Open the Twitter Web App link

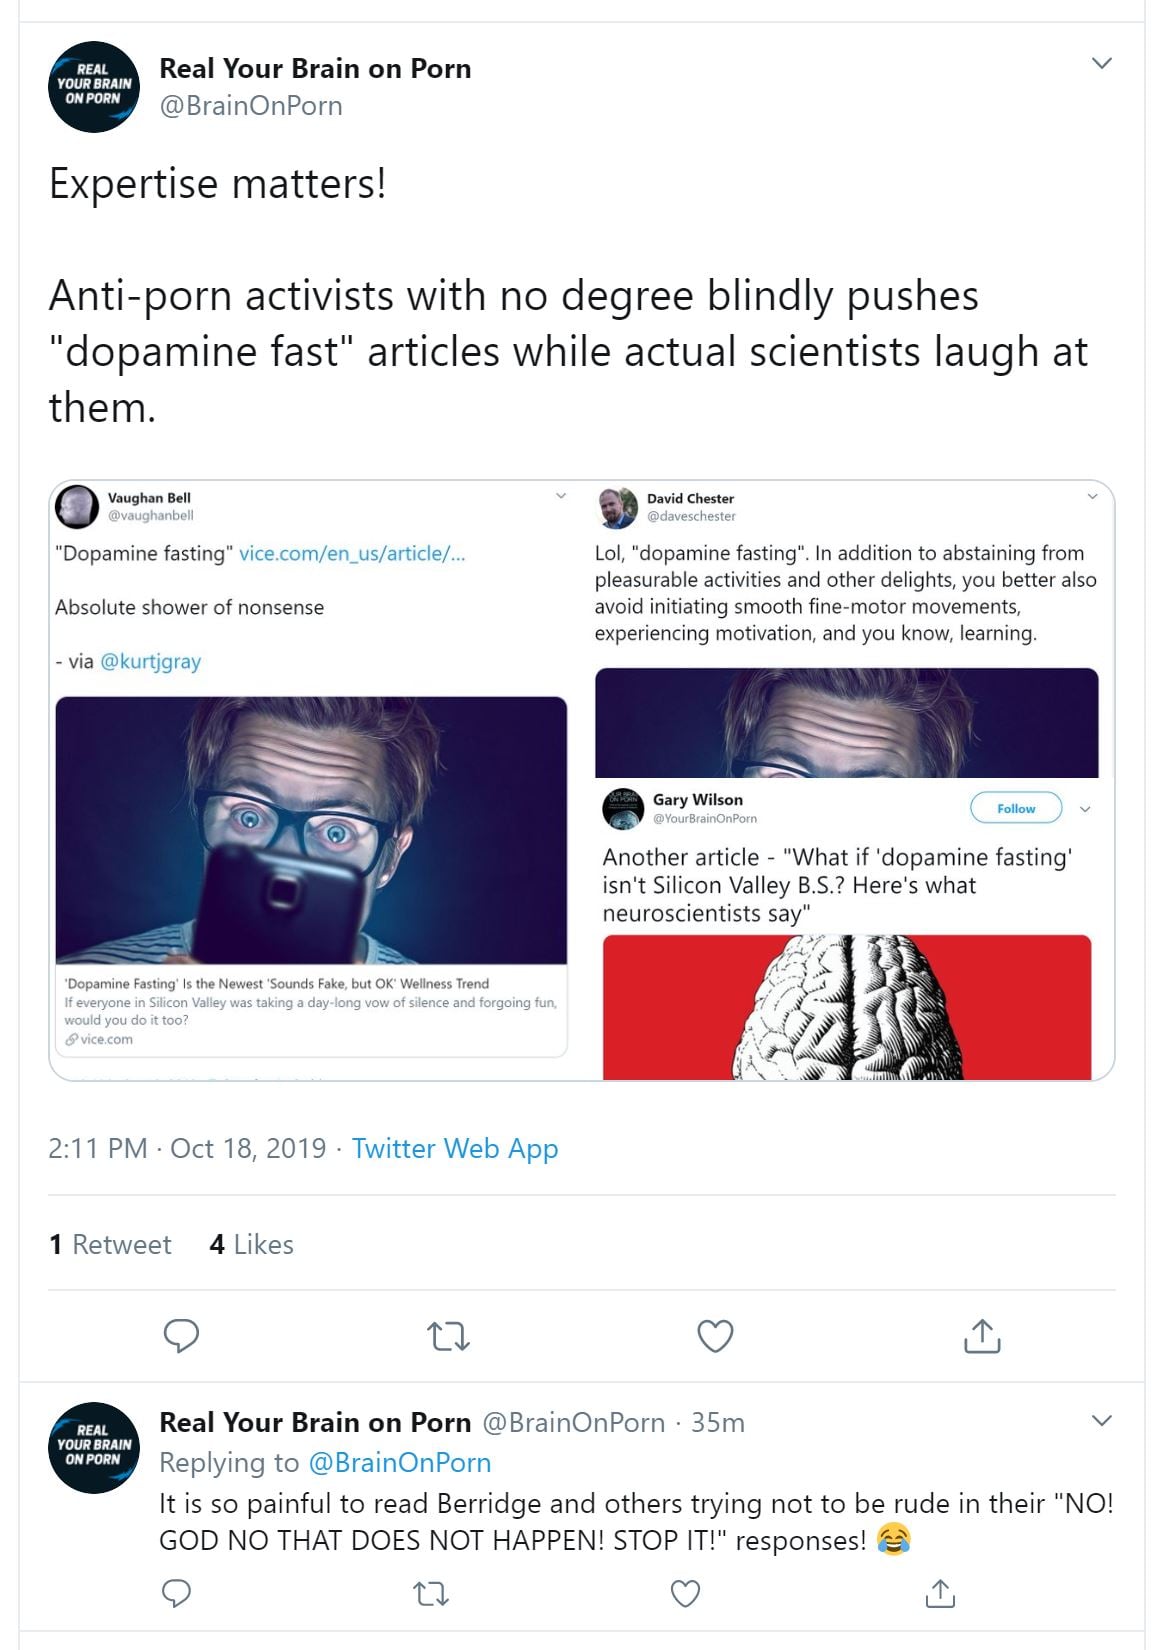point(455,1148)
